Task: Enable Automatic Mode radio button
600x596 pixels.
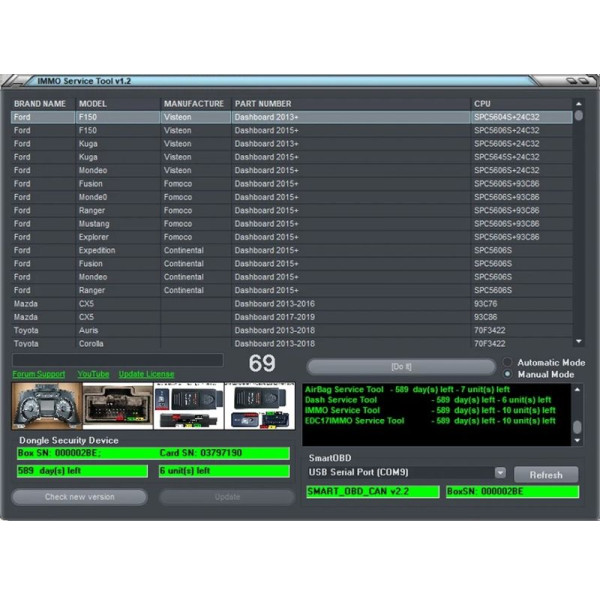Action: tap(508, 362)
